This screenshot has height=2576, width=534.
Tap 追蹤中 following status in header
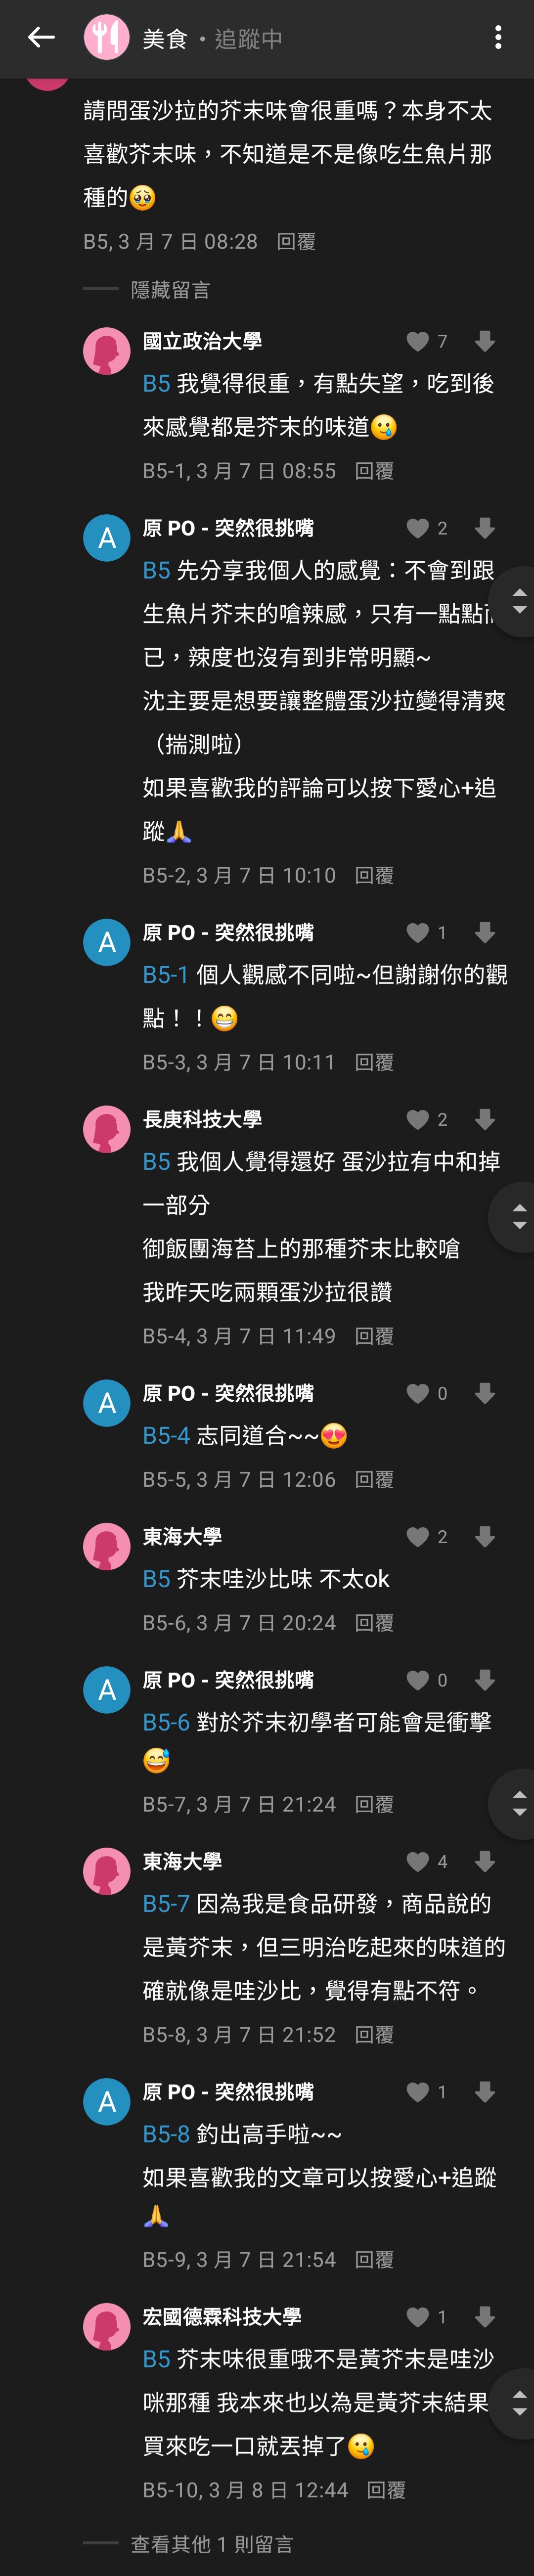tap(248, 39)
